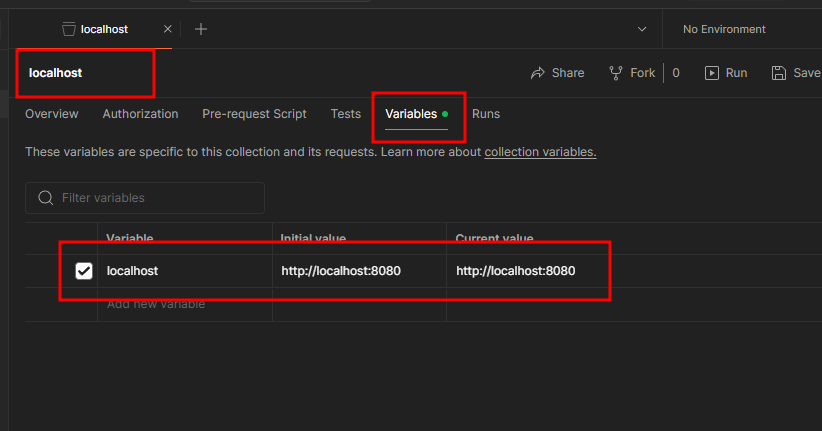
Task: Uncheck the localhost variable checkbox
Action: pos(84,271)
